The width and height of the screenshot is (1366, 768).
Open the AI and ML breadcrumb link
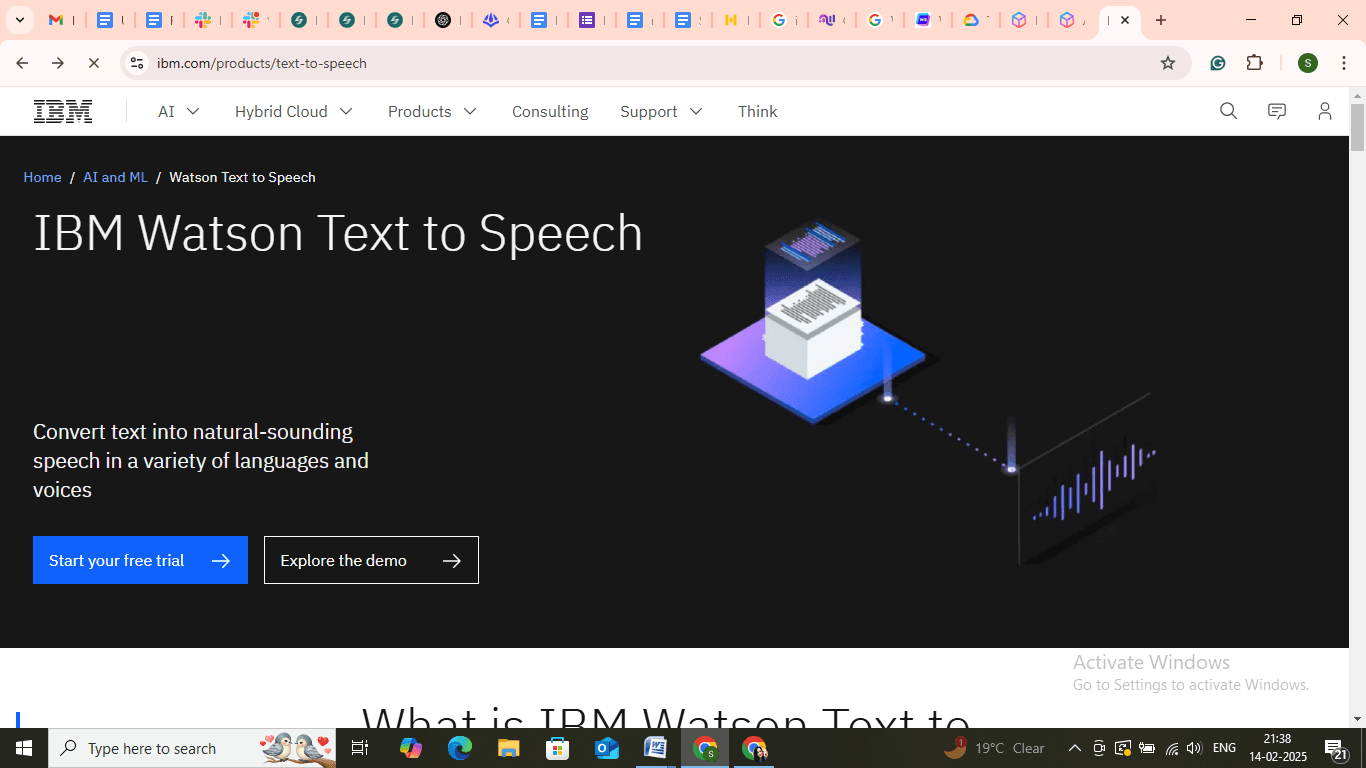pos(115,177)
